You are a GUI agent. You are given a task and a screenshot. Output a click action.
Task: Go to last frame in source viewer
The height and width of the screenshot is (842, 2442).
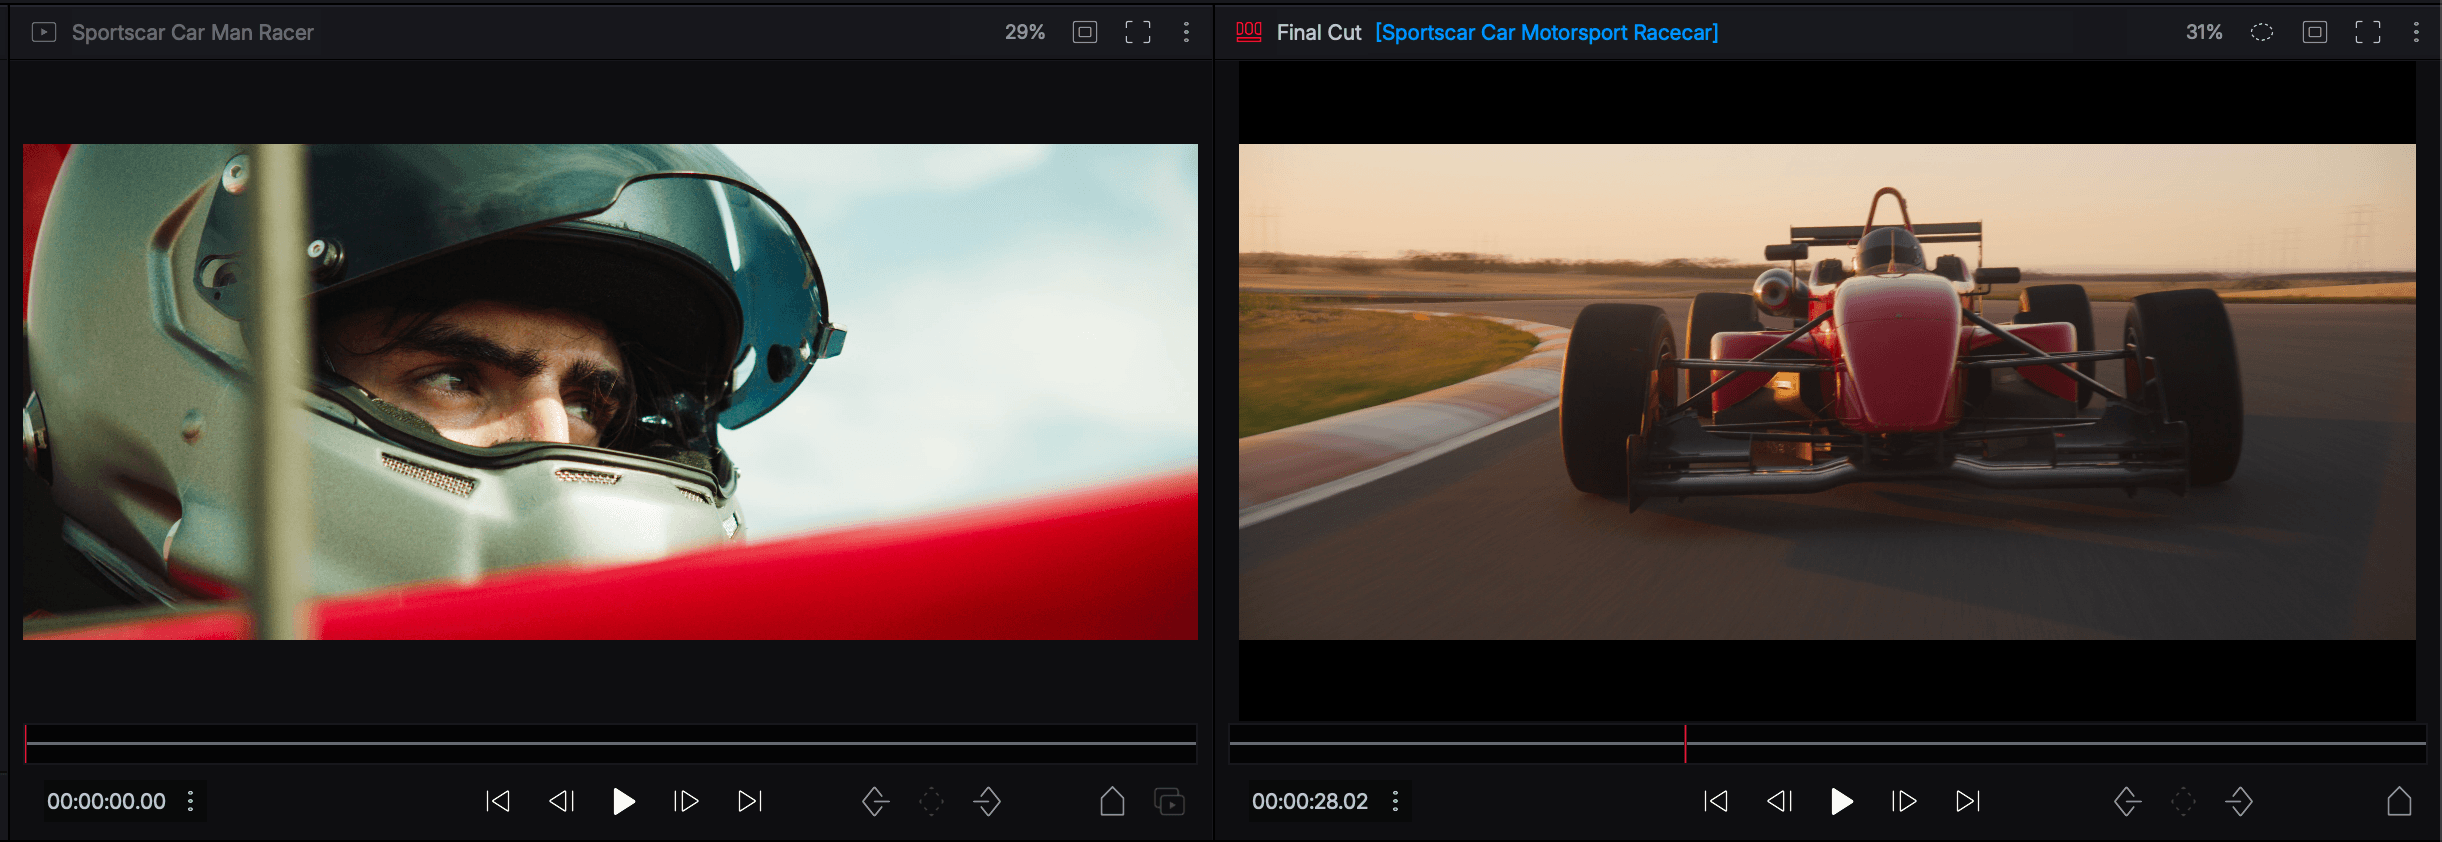tap(750, 801)
